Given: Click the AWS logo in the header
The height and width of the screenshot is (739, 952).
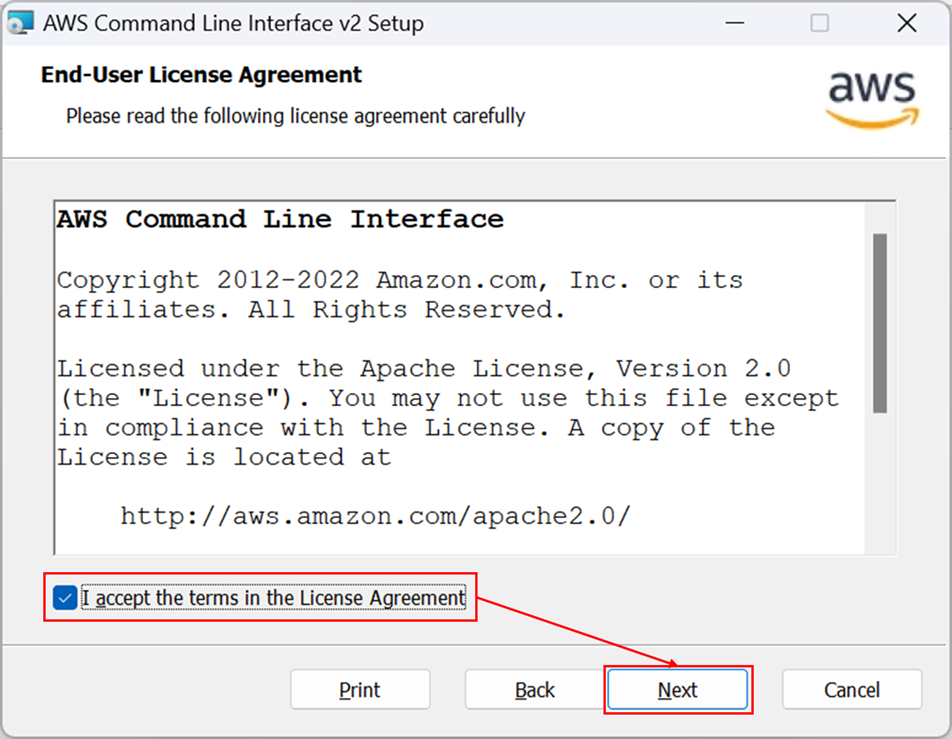Looking at the screenshot, I should tap(872, 99).
